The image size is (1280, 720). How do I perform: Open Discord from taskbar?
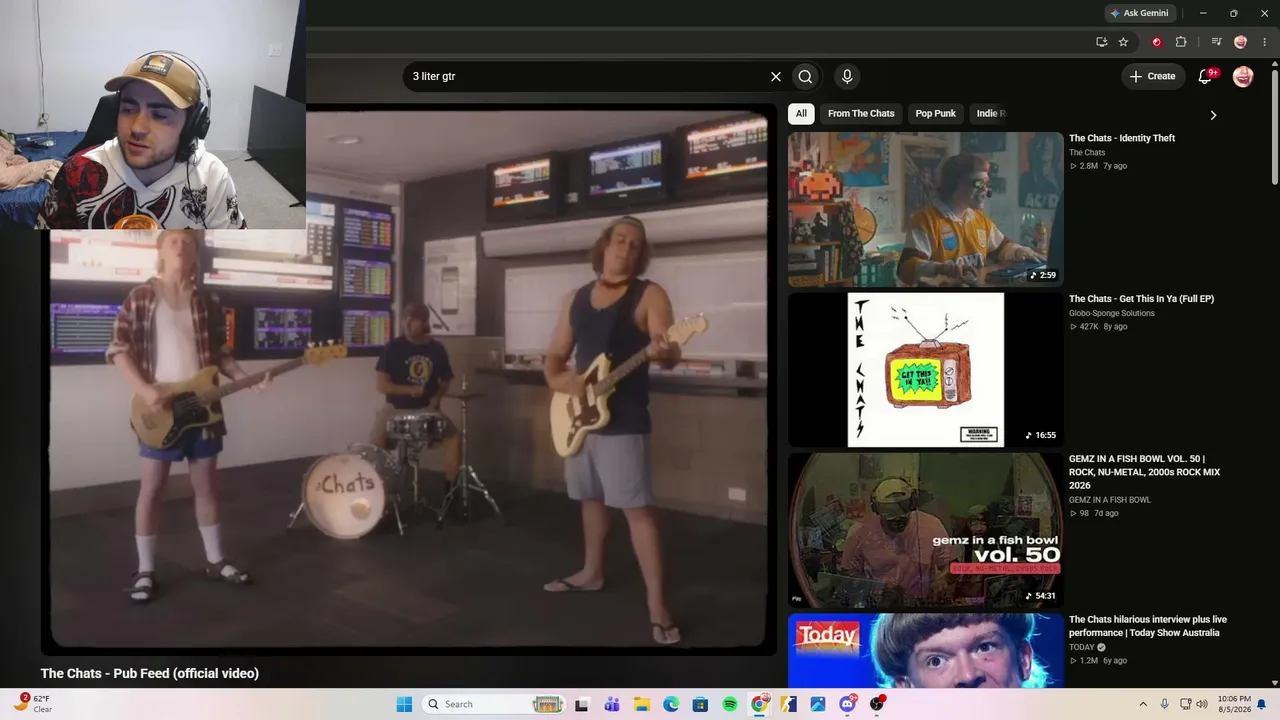pyautogui.click(x=848, y=704)
